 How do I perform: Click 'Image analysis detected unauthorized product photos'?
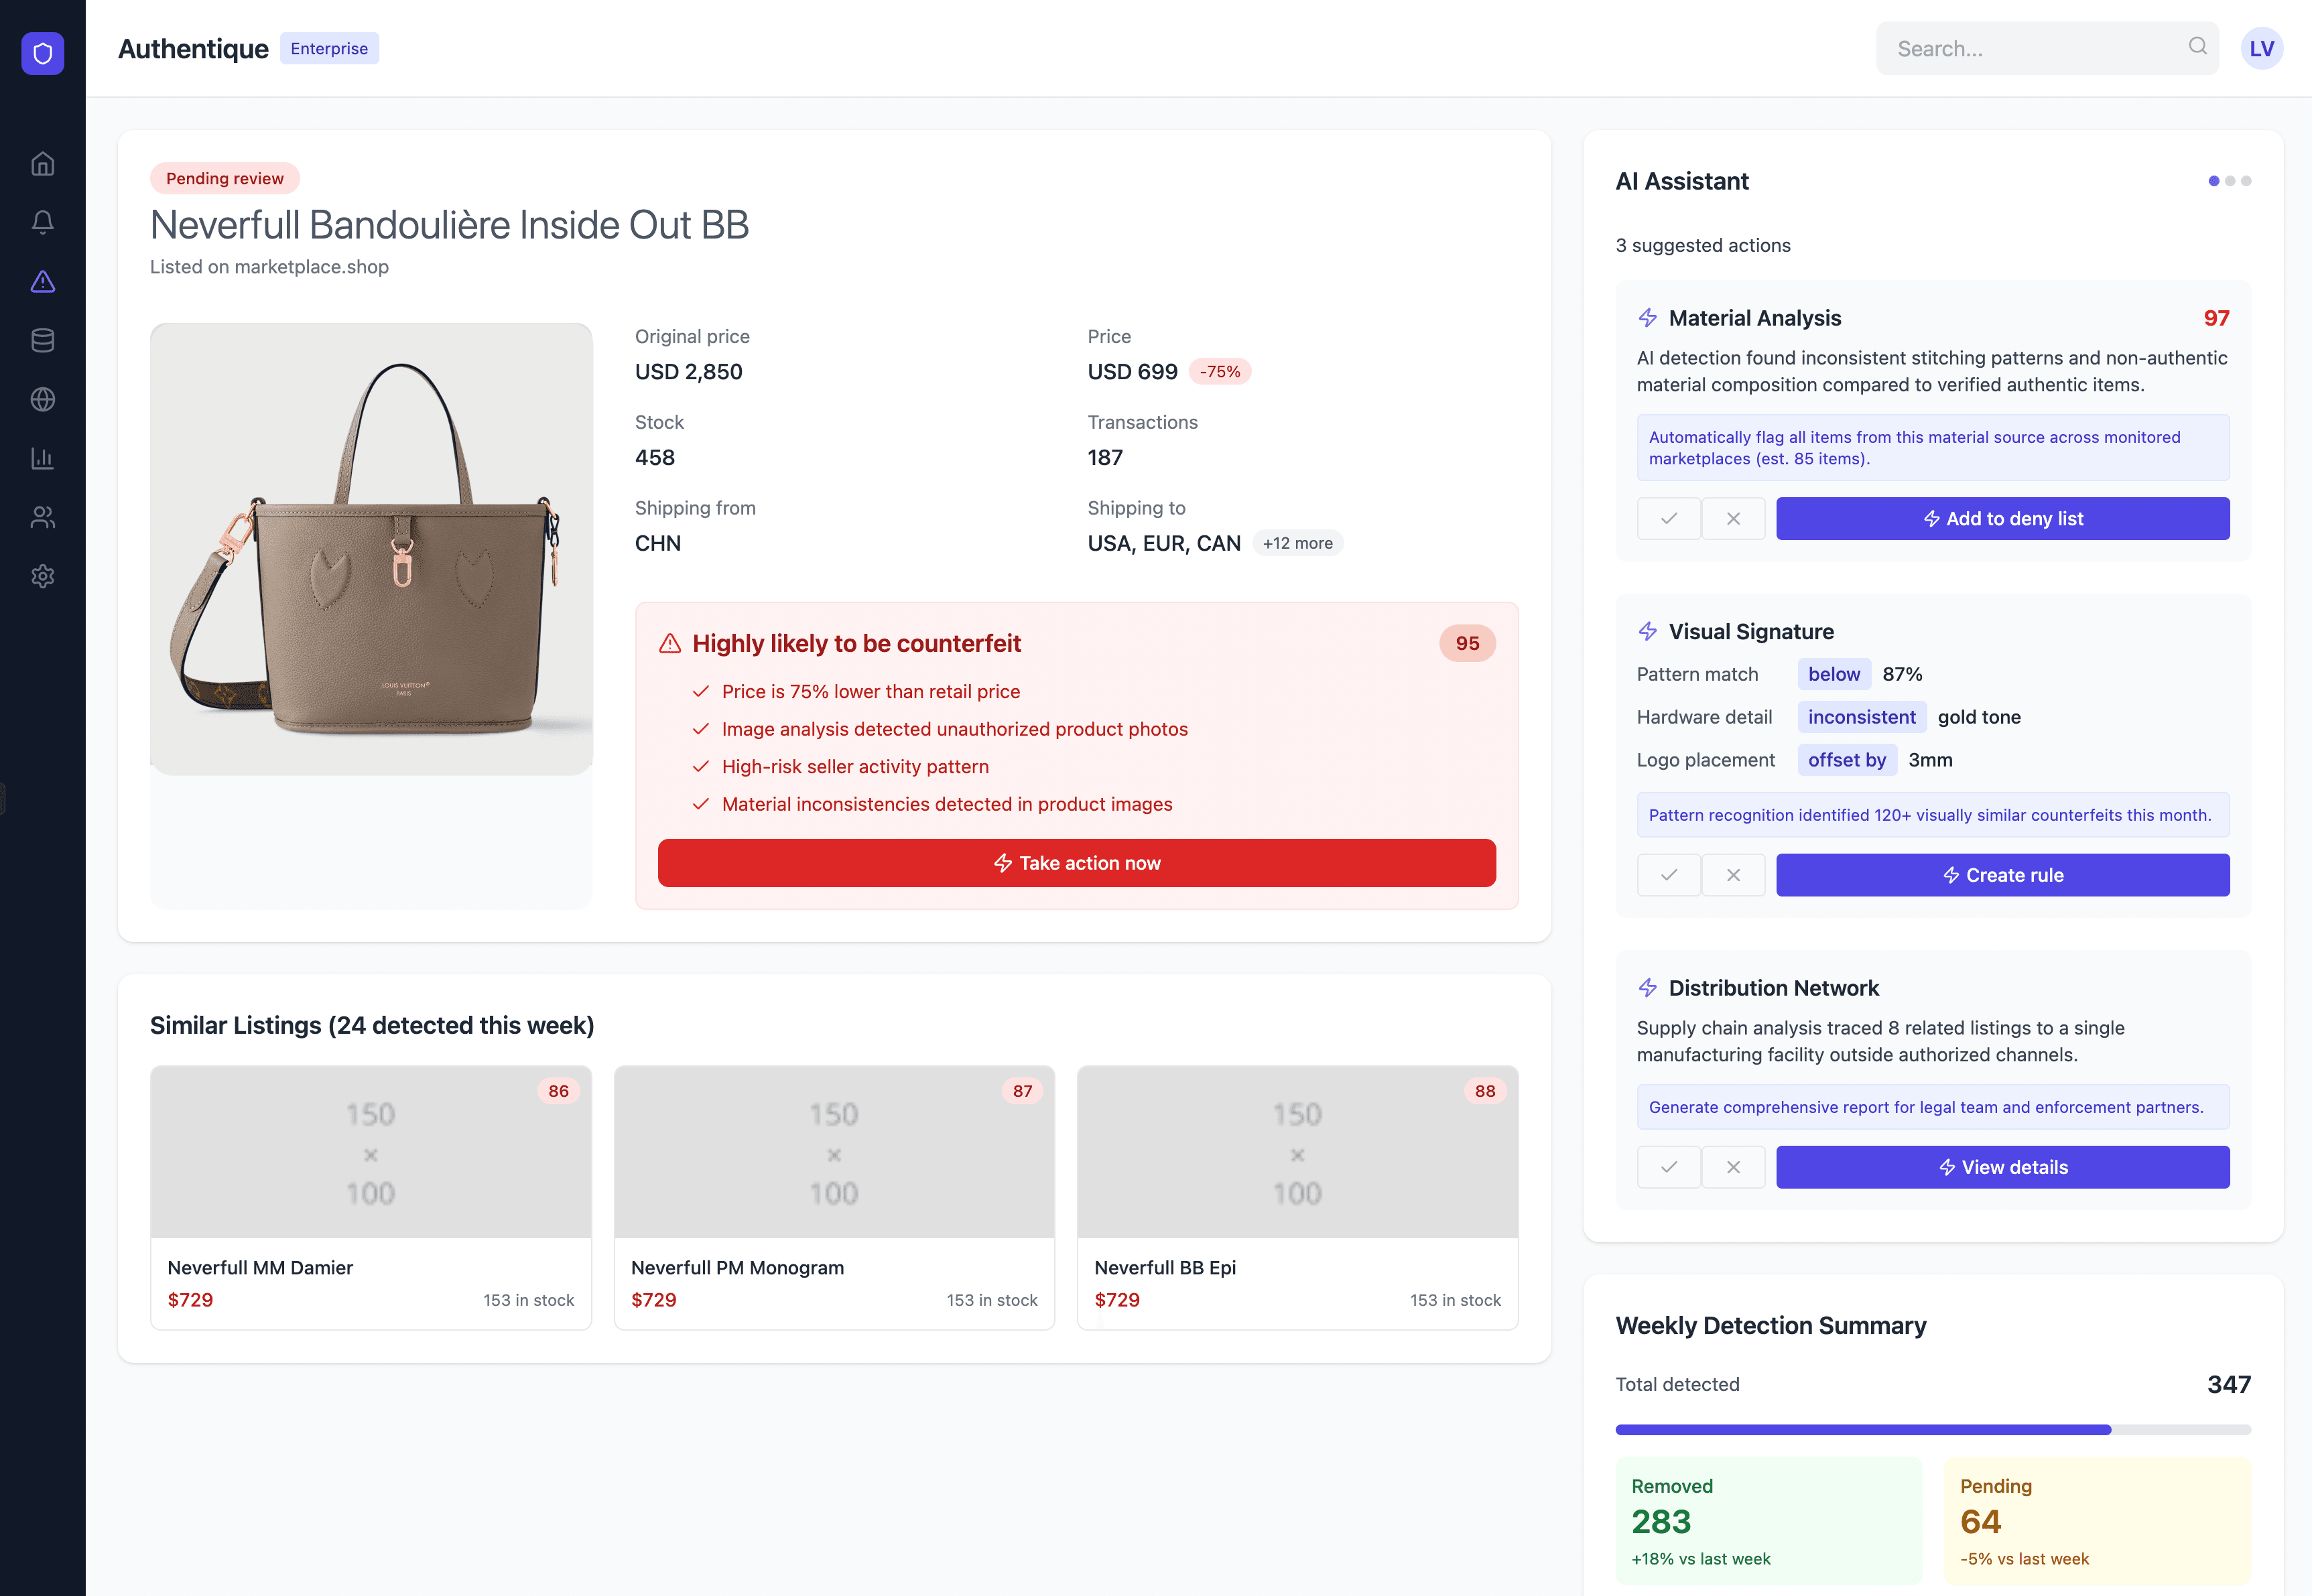tap(955, 729)
